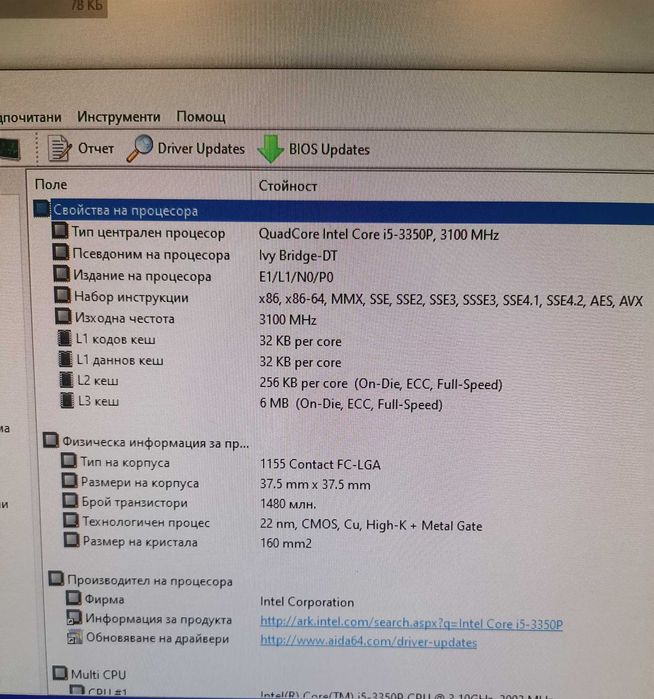
Task: Select value QuadCore Intel Core i5-3350P, 3100 MHz
Action: click(x=379, y=234)
